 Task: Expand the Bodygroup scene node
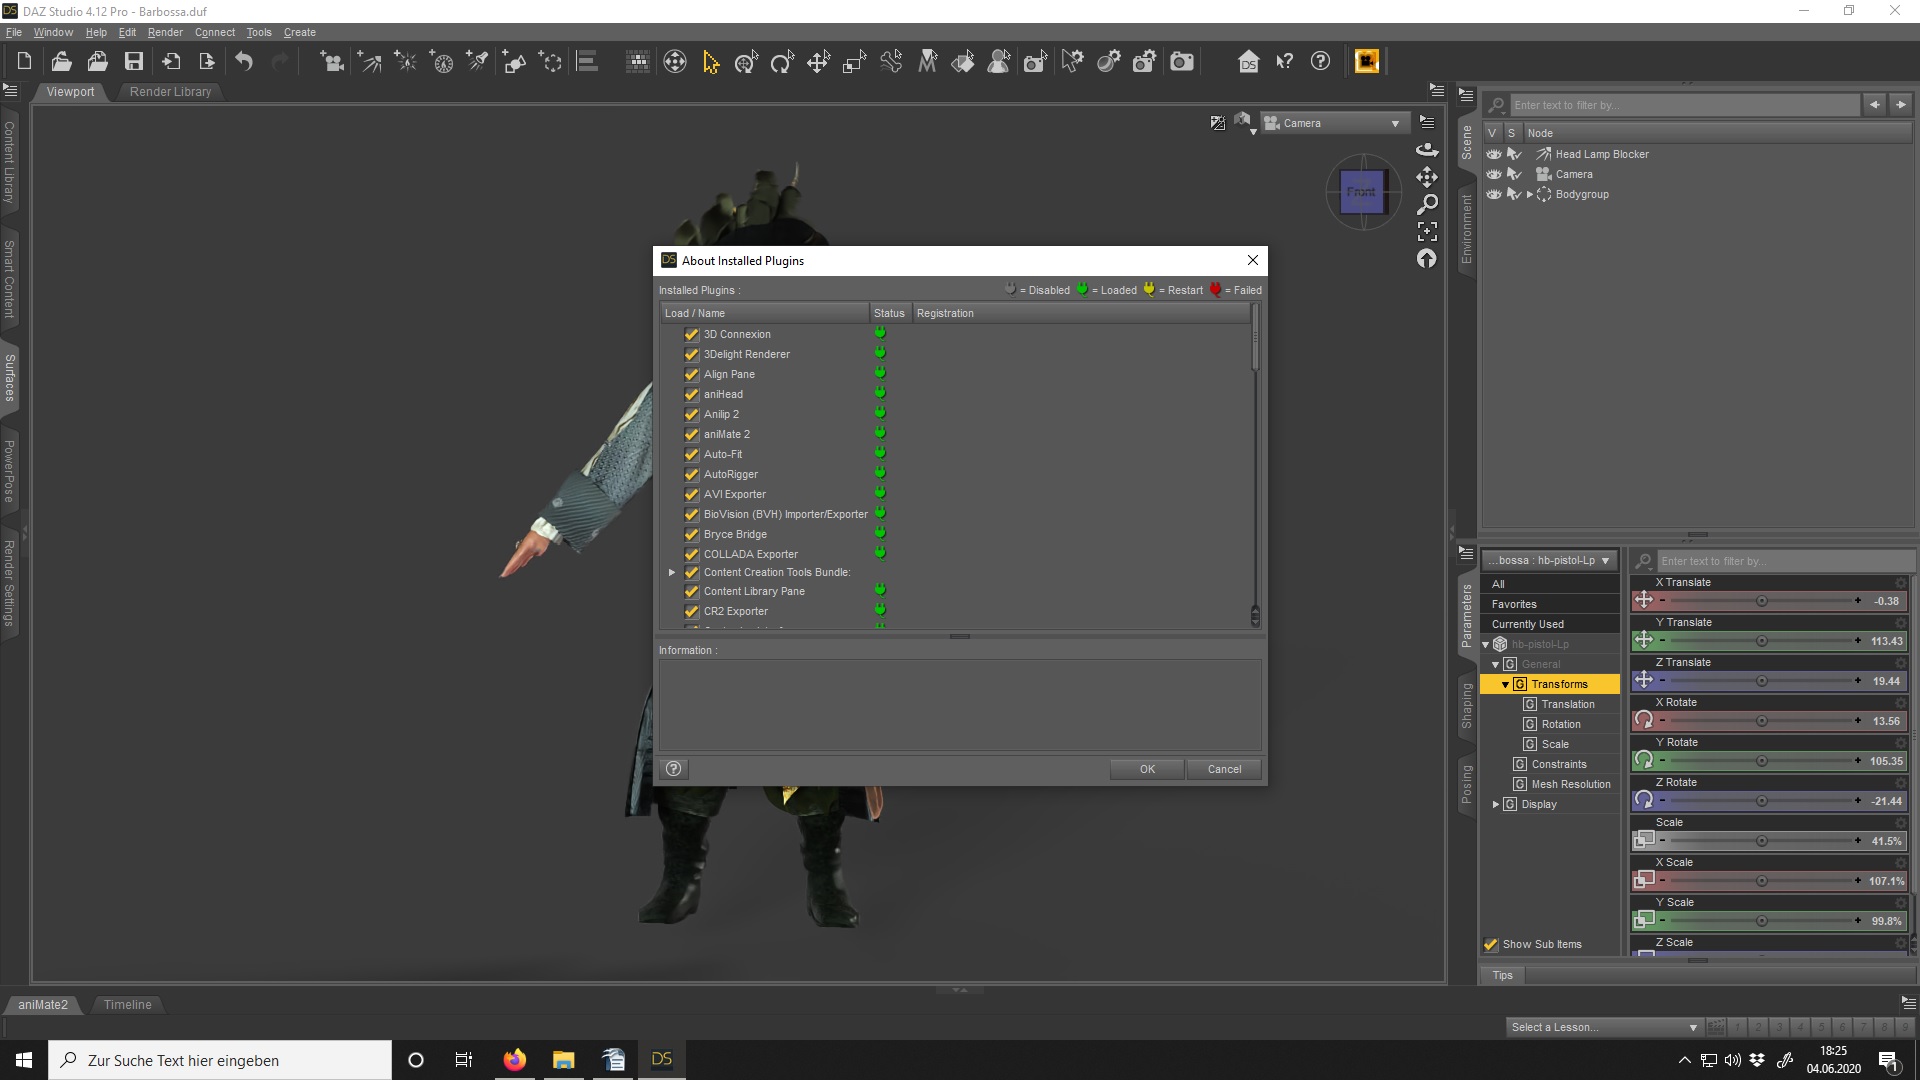[1529, 194]
